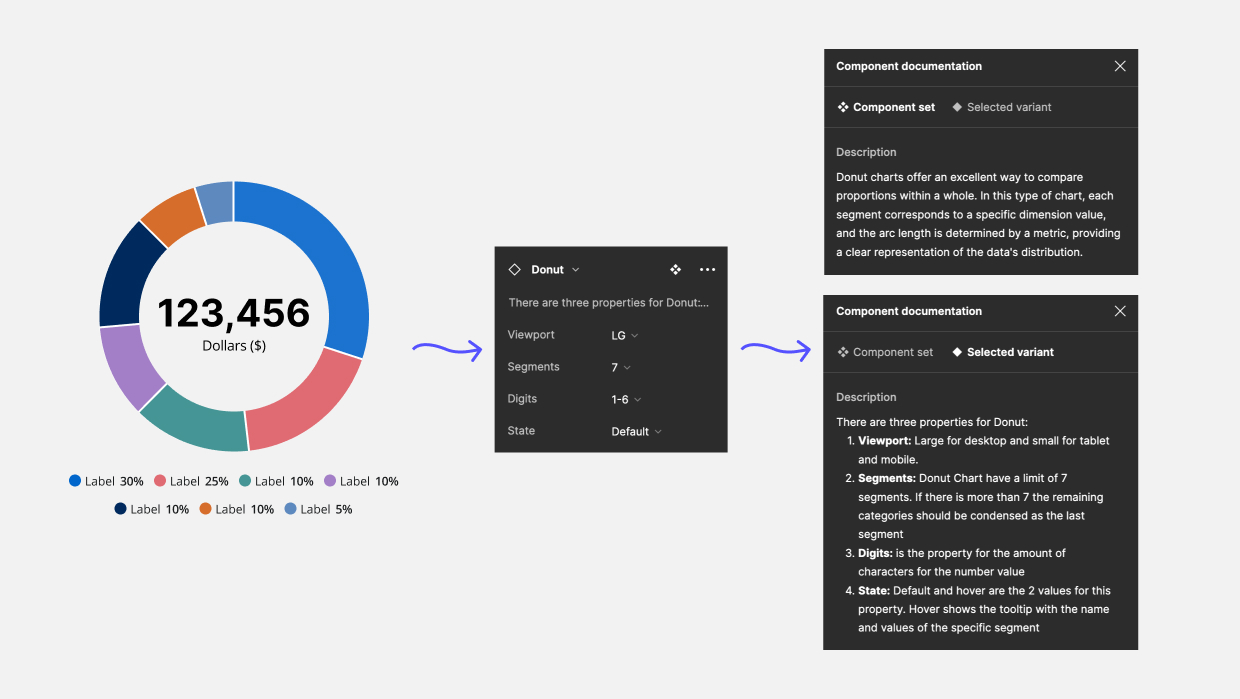Click the diamond component icon beside Donut
The height and width of the screenshot is (699, 1240).
[514, 270]
